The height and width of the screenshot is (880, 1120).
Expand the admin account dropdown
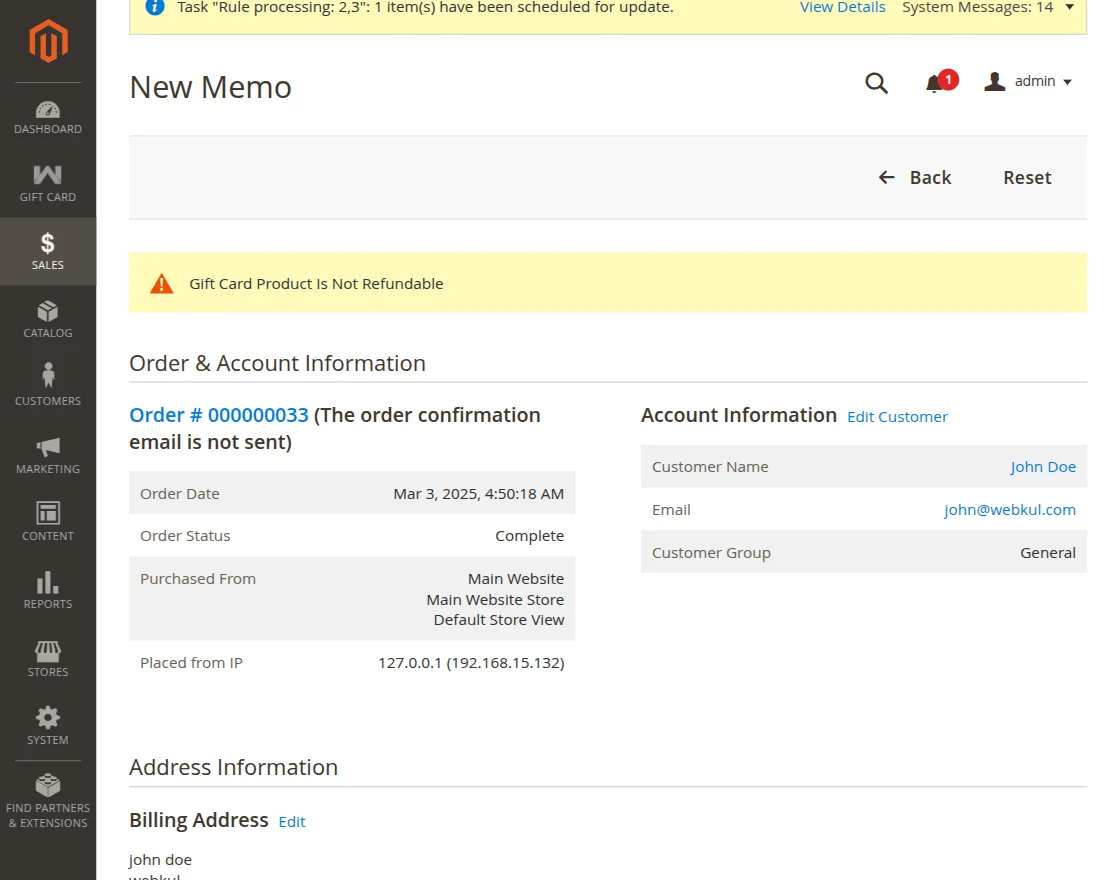(x=1029, y=82)
